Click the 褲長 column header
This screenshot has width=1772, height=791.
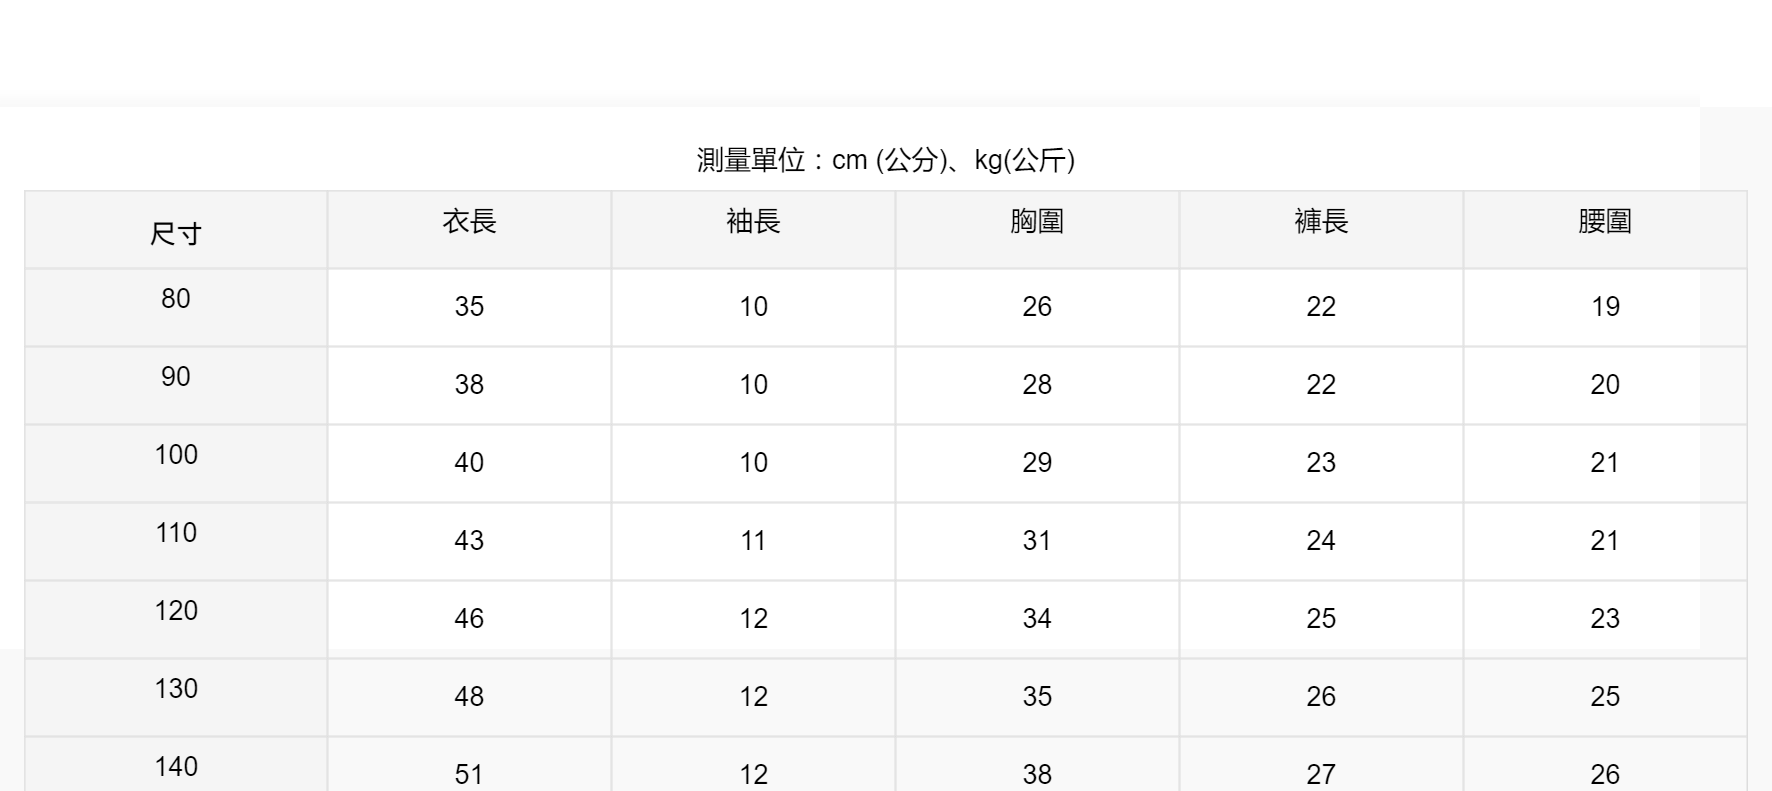(x=1321, y=221)
